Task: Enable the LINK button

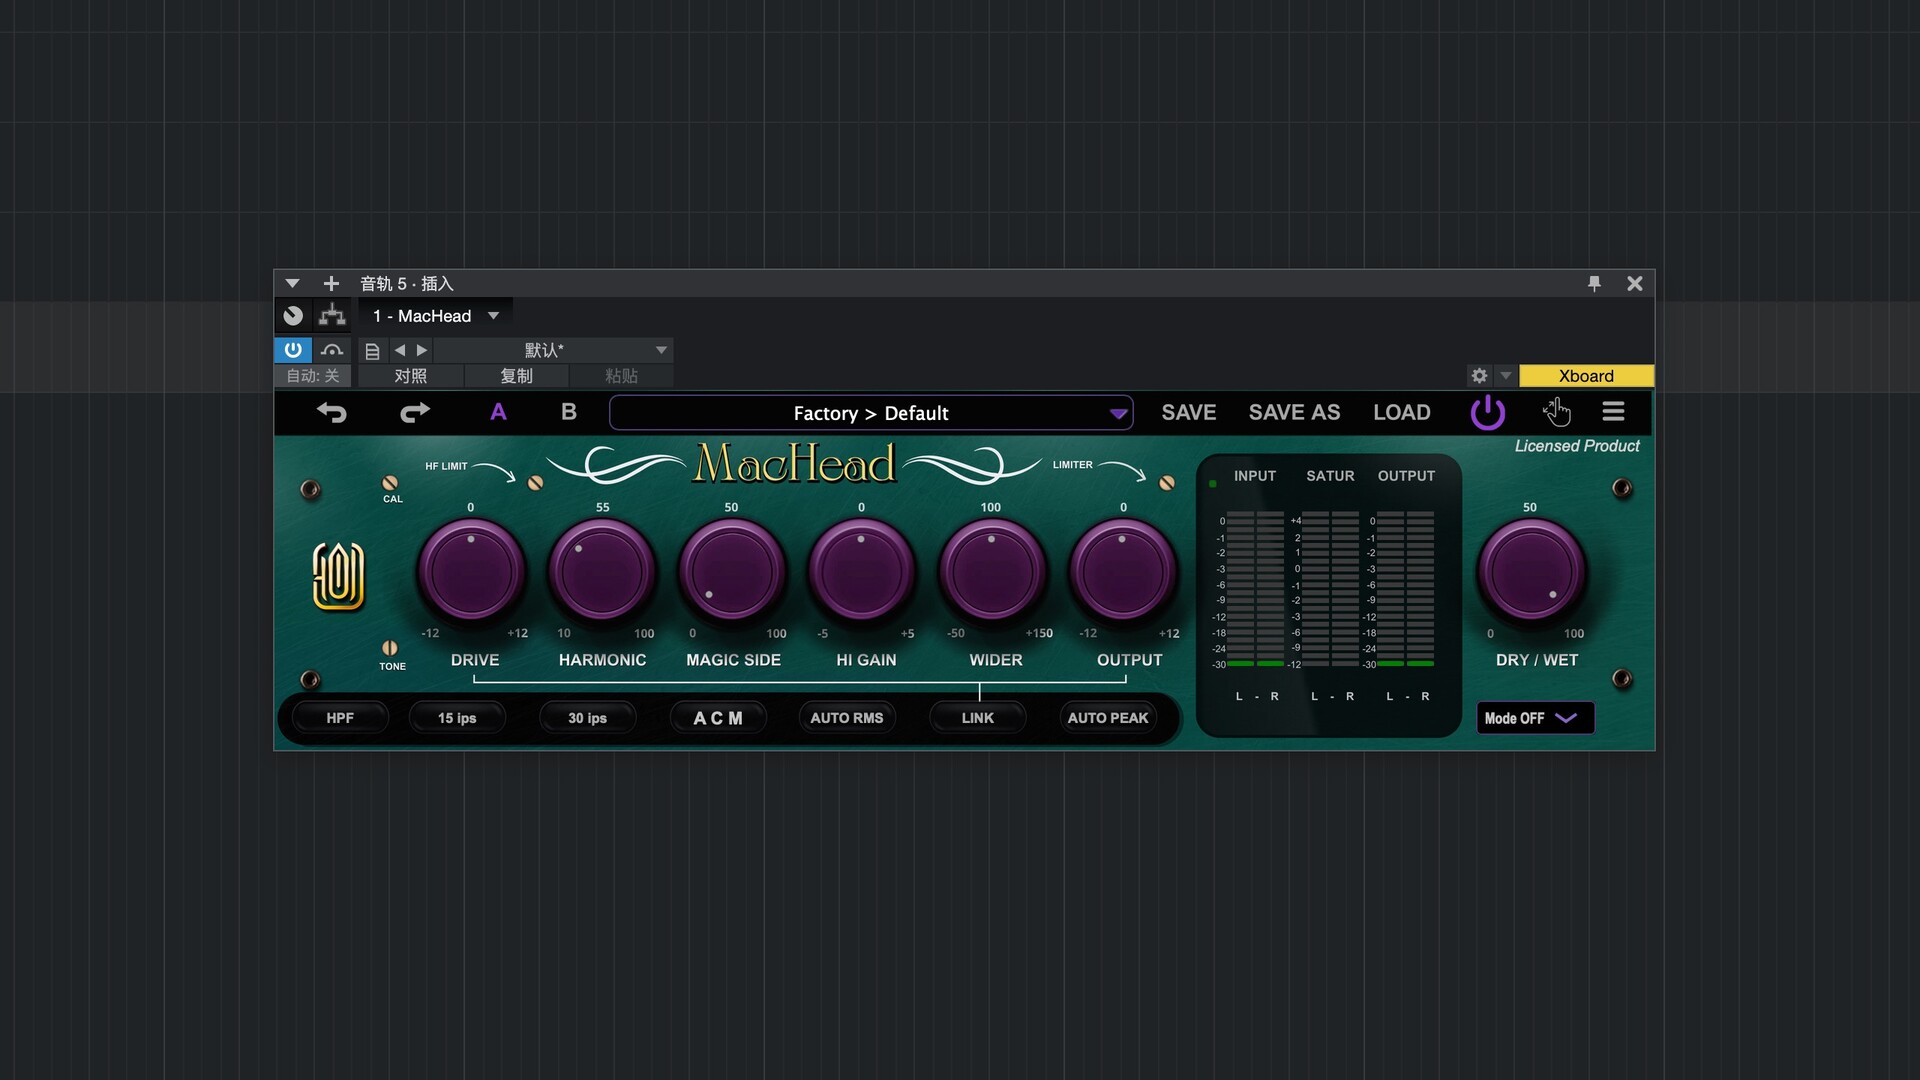Action: (977, 717)
